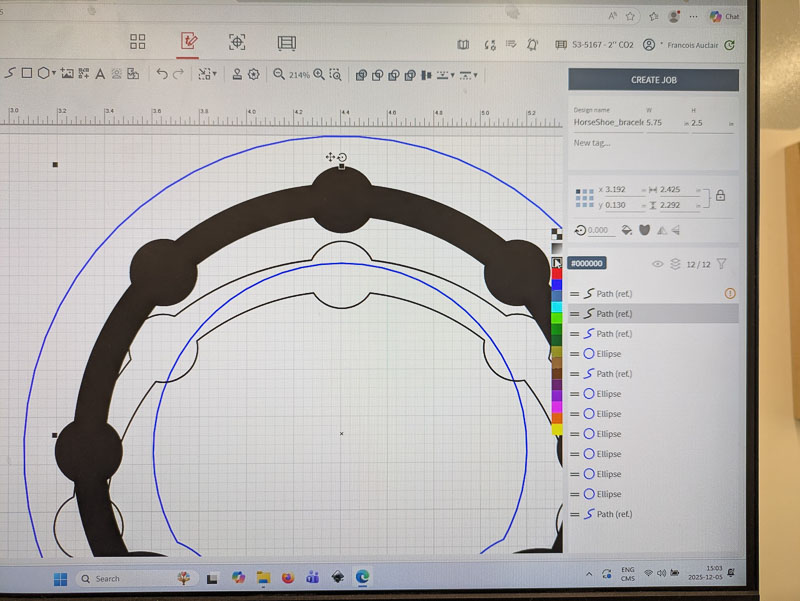Pick the red color swatch
This screenshot has height=601, width=800.
[x=557, y=274]
